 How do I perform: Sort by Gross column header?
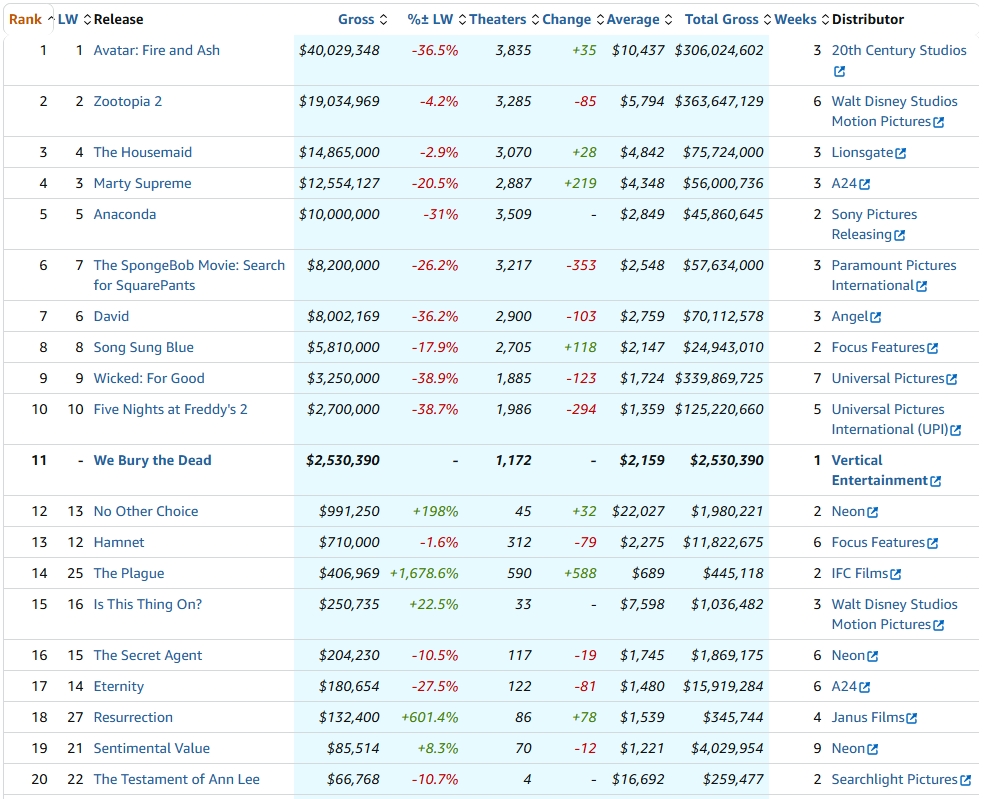(355, 19)
